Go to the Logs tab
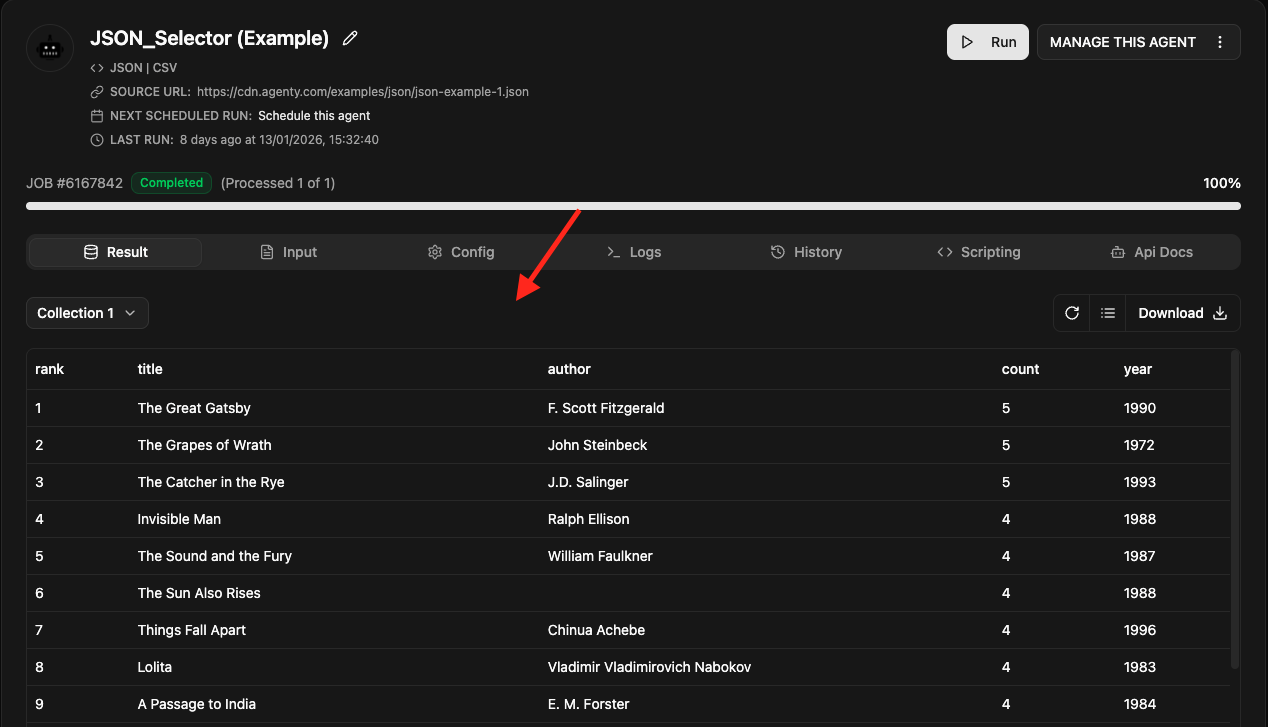 point(634,252)
